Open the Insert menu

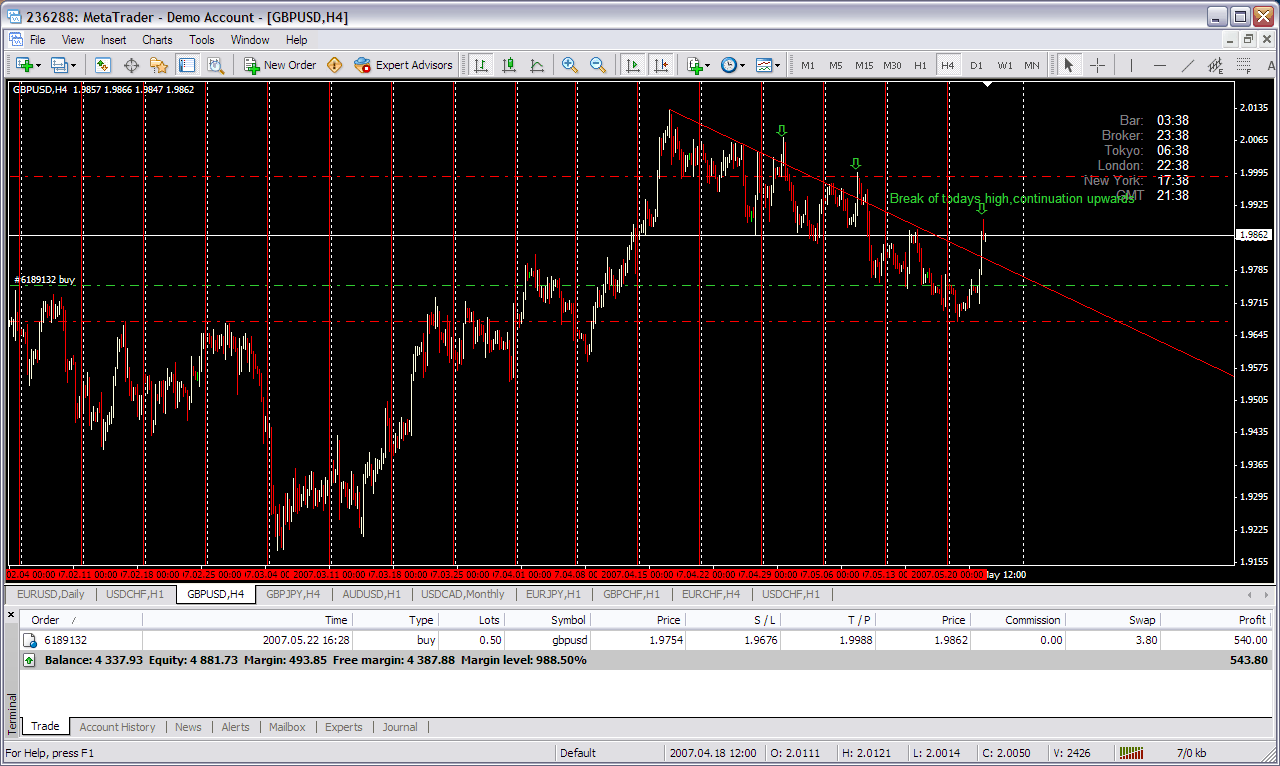(x=113, y=40)
